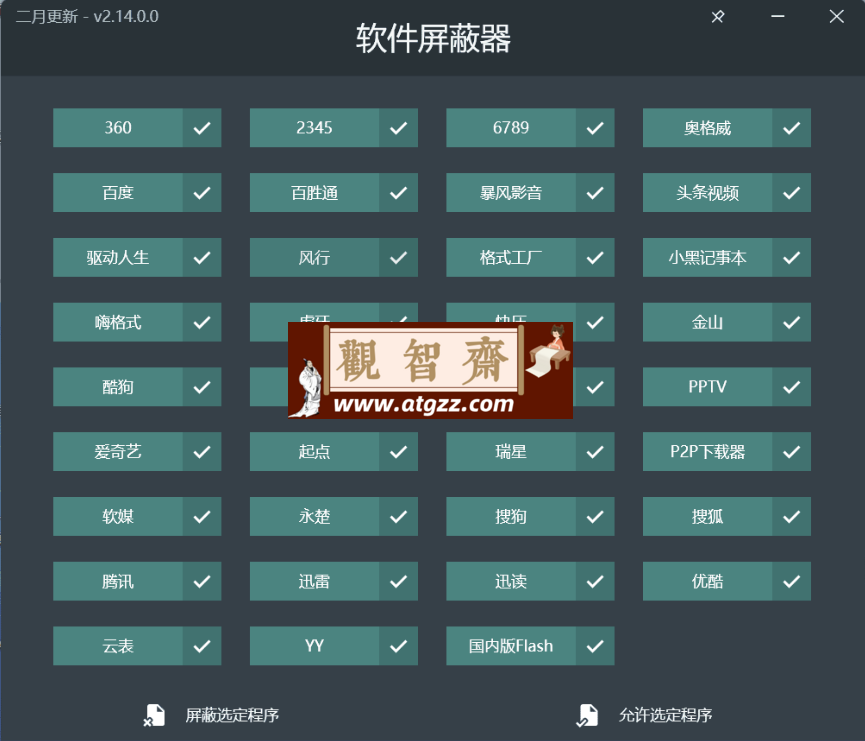Select the 暴风影音 program label

[x=511, y=193]
